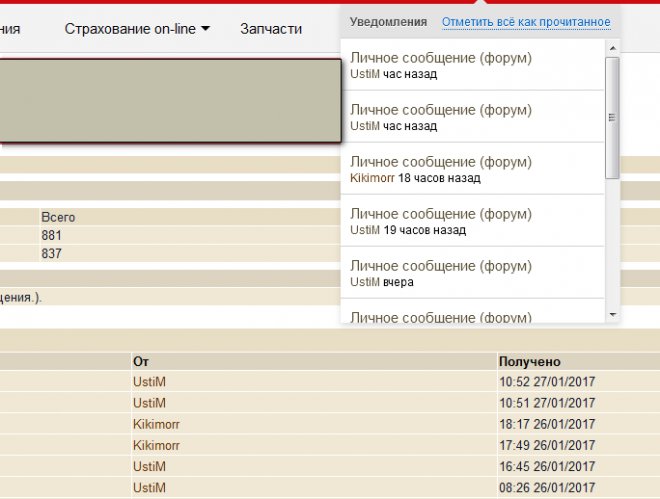The image size is (660, 499).
Task: Click the "Запчасти" menu item
Action: [x=270, y=29]
